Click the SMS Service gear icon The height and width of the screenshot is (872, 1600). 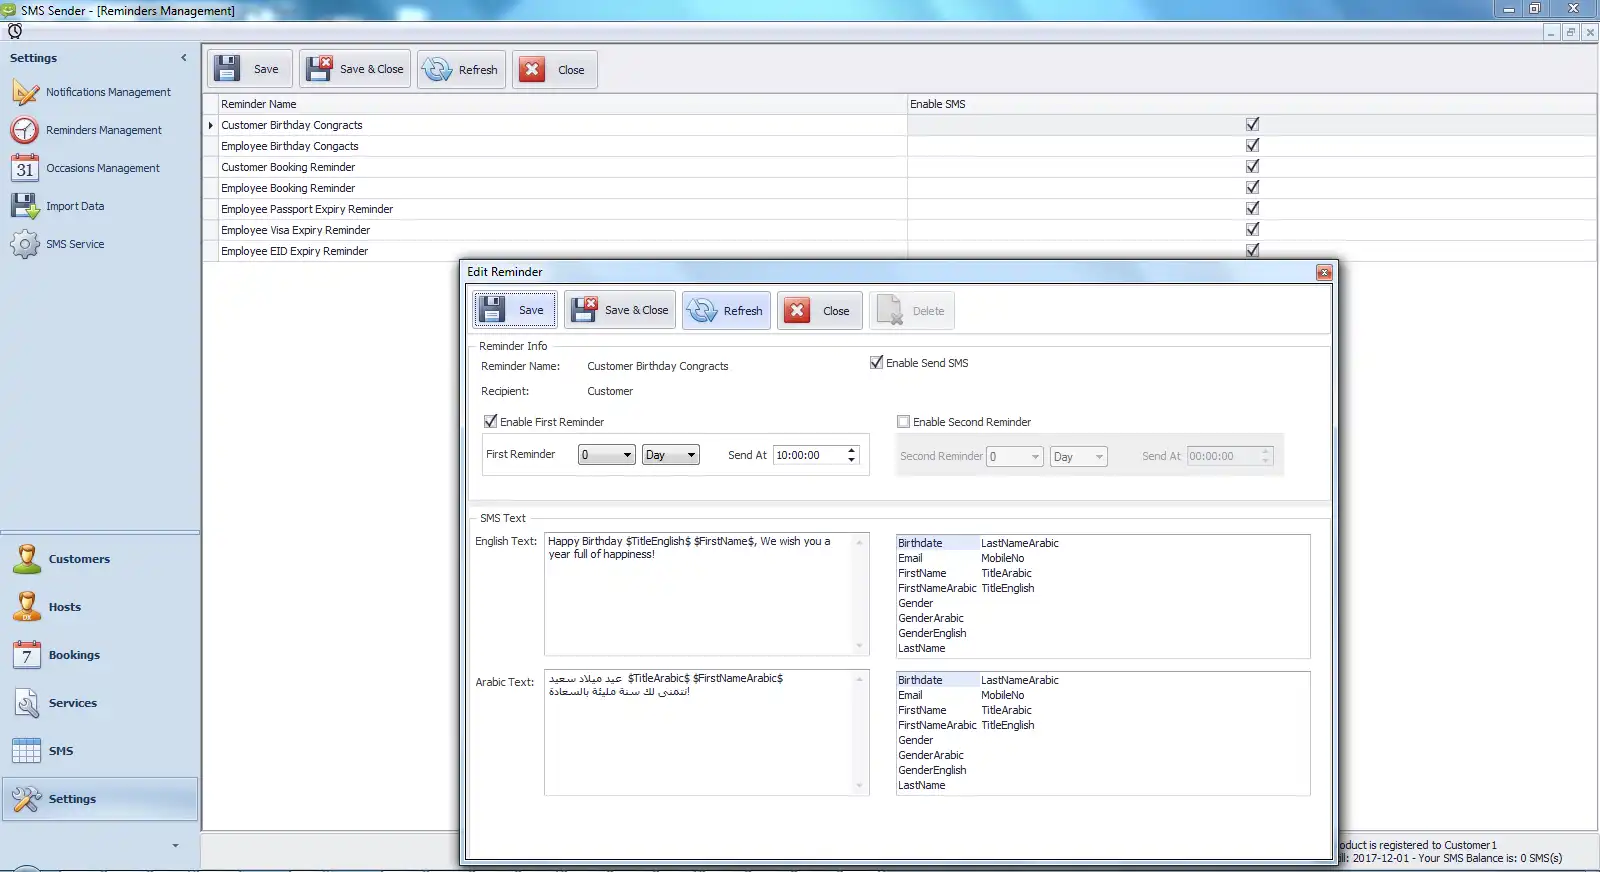[25, 244]
